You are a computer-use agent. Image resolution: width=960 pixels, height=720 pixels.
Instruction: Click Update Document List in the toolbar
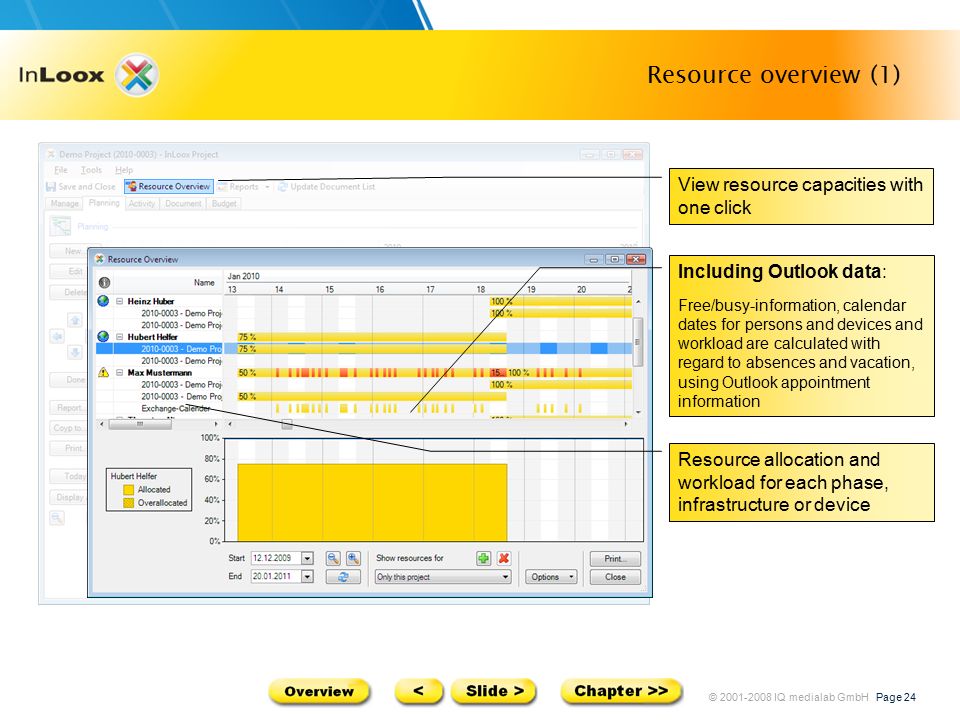[x=326, y=187]
